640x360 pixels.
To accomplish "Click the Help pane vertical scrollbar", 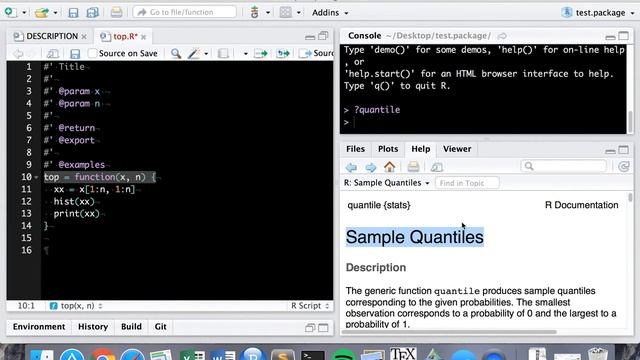I will (x=631, y=198).
